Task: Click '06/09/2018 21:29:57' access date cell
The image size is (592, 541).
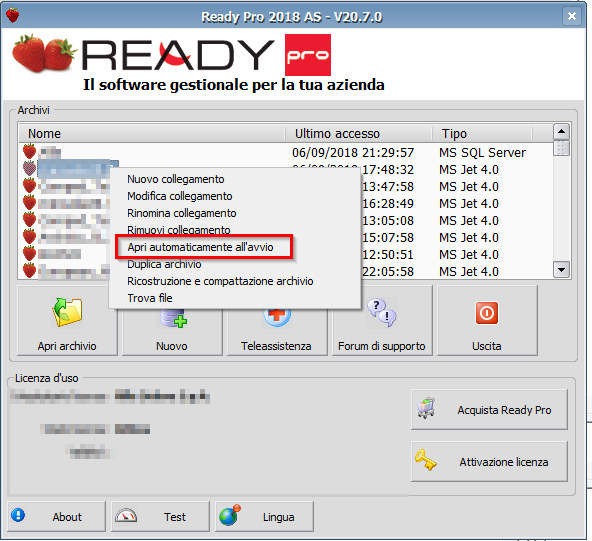Action: click(353, 153)
